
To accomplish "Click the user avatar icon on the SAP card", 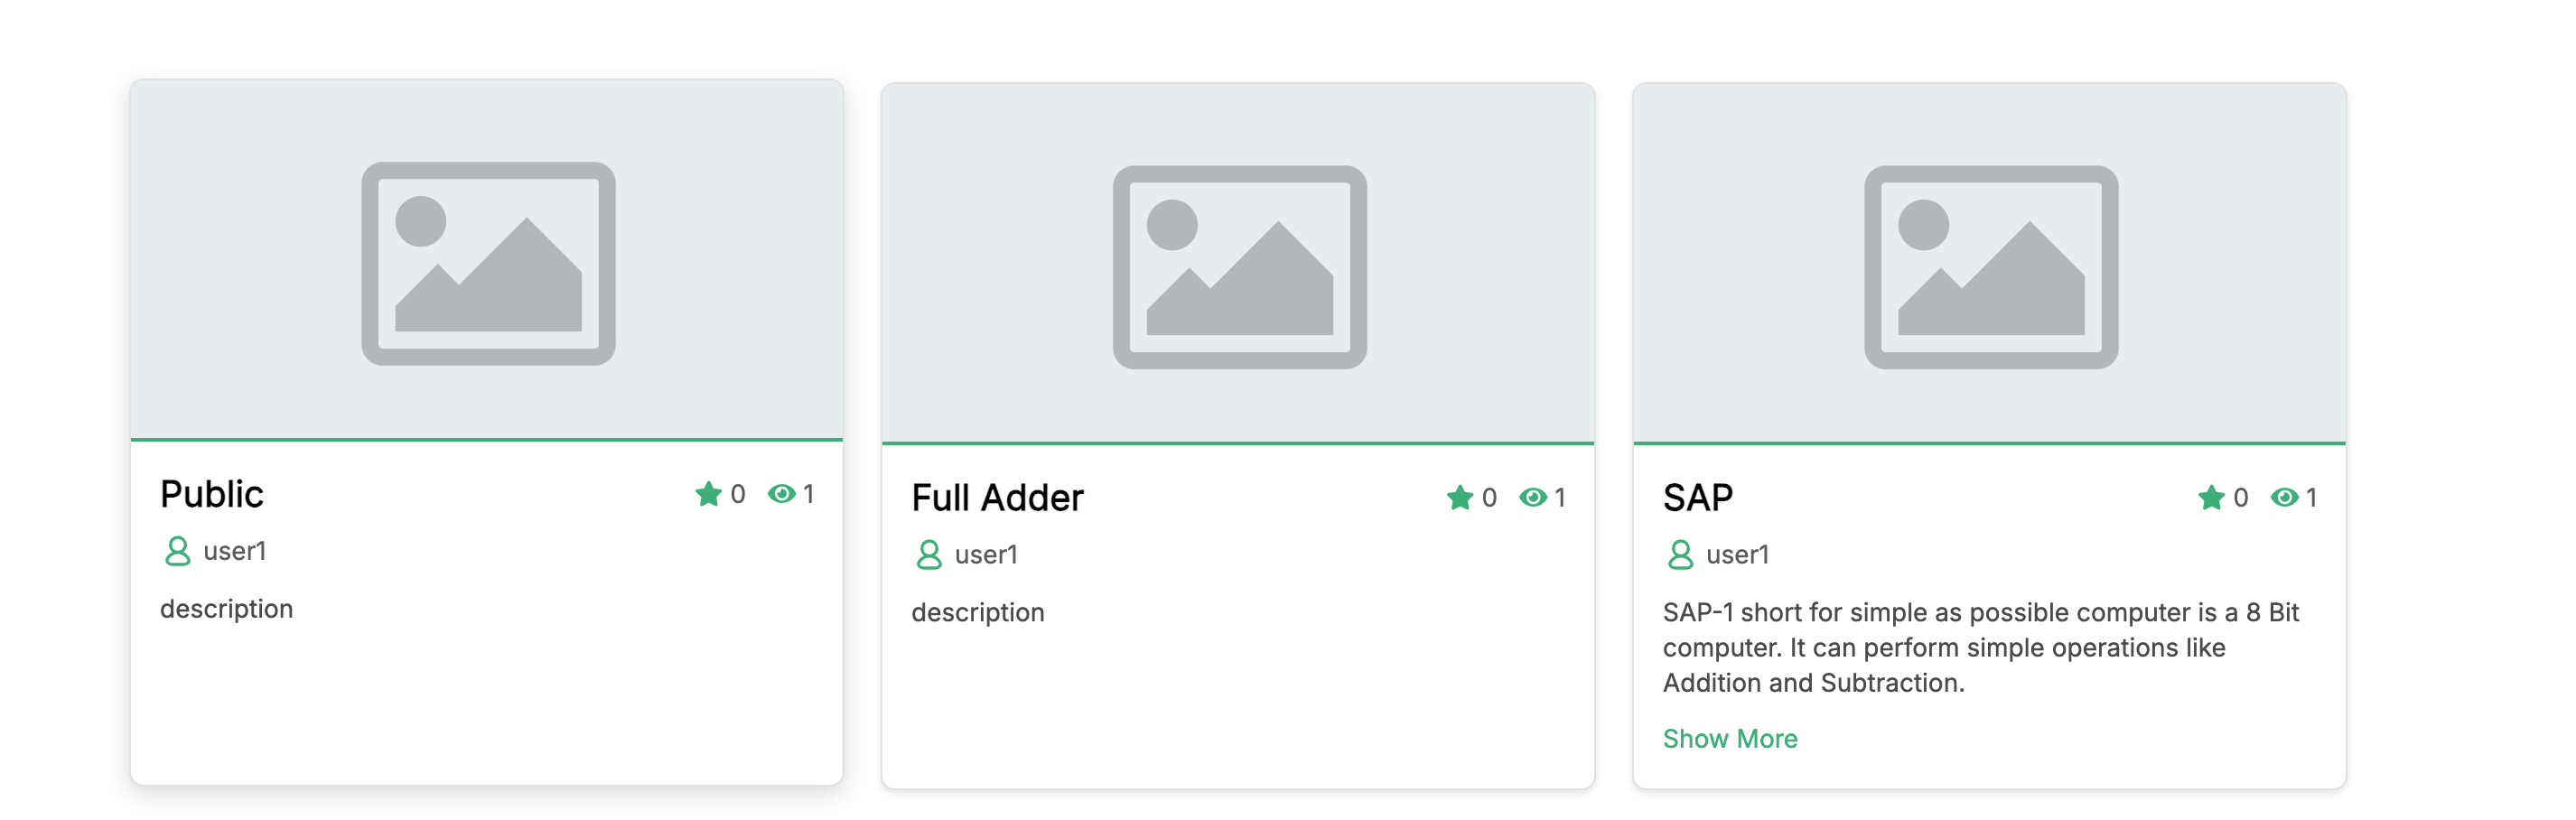I will (1680, 556).
